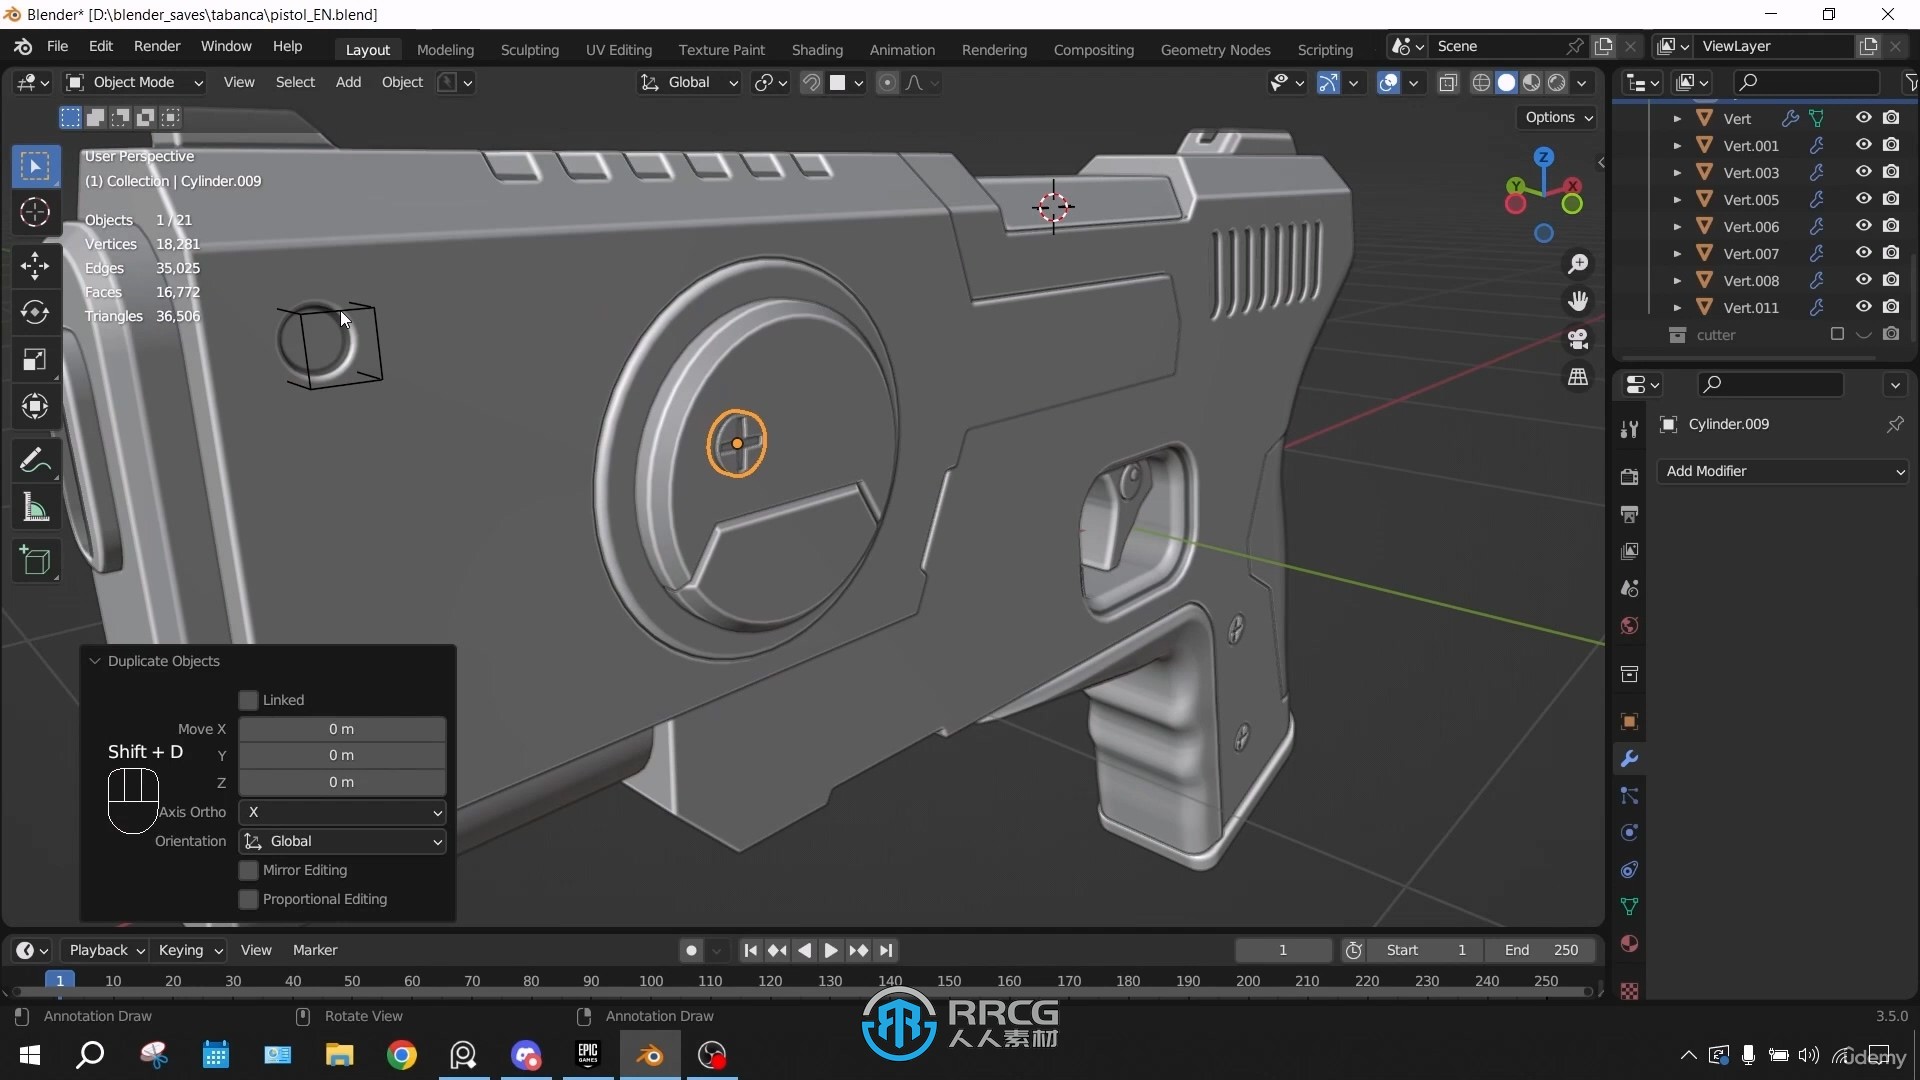1920x1080 pixels.
Task: Click the zoom view magnifier icon
Action: (x=1578, y=264)
